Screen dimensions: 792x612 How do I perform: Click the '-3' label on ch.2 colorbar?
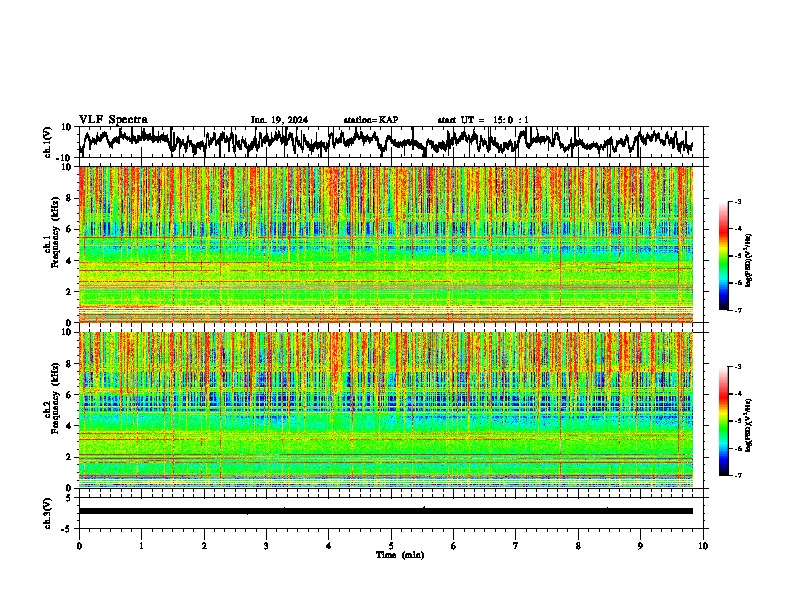tap(737, 367)
